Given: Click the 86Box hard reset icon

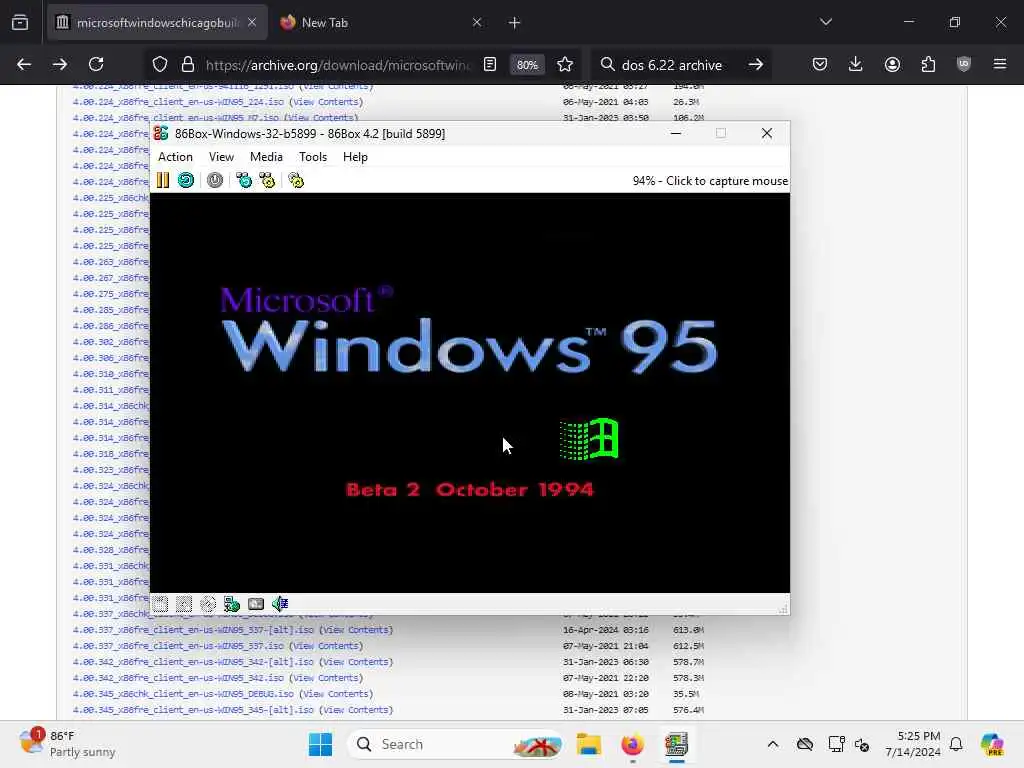Looking at the screenshot, I should [x=186, y=180].
